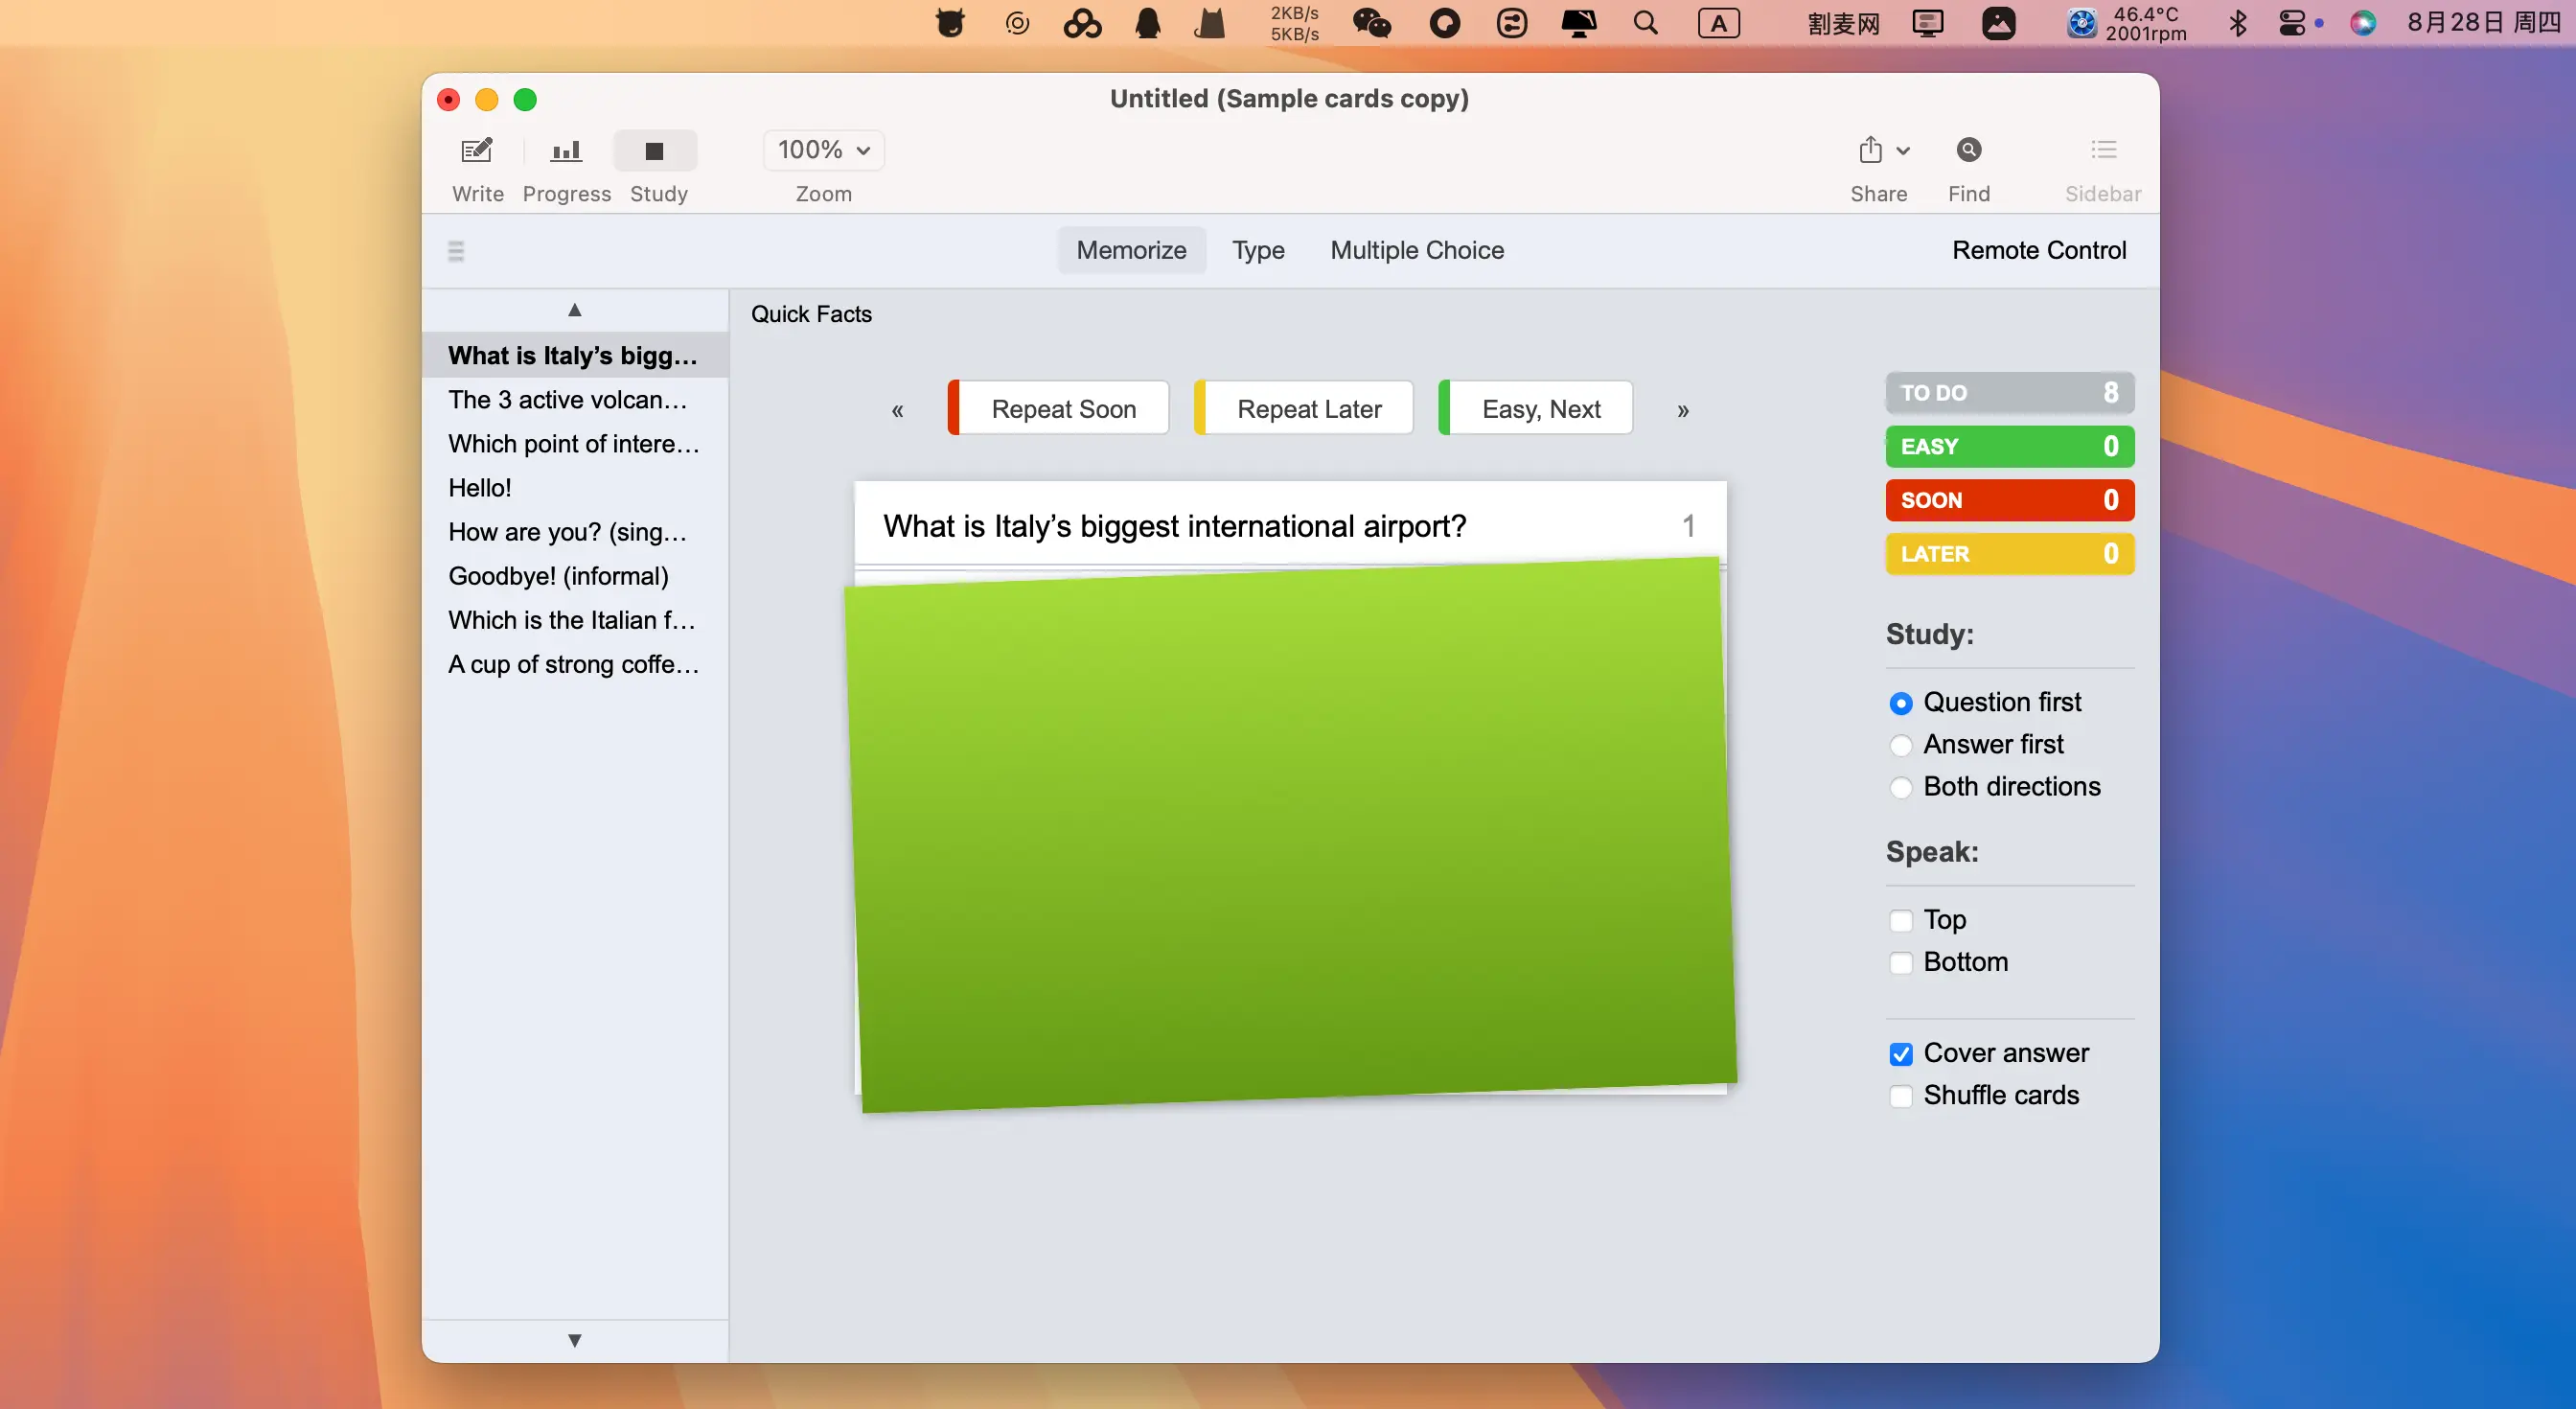The image size is (2576, 1409).
Task: Open the Share icon in toolbar
Action: [x=1870, y=150]
